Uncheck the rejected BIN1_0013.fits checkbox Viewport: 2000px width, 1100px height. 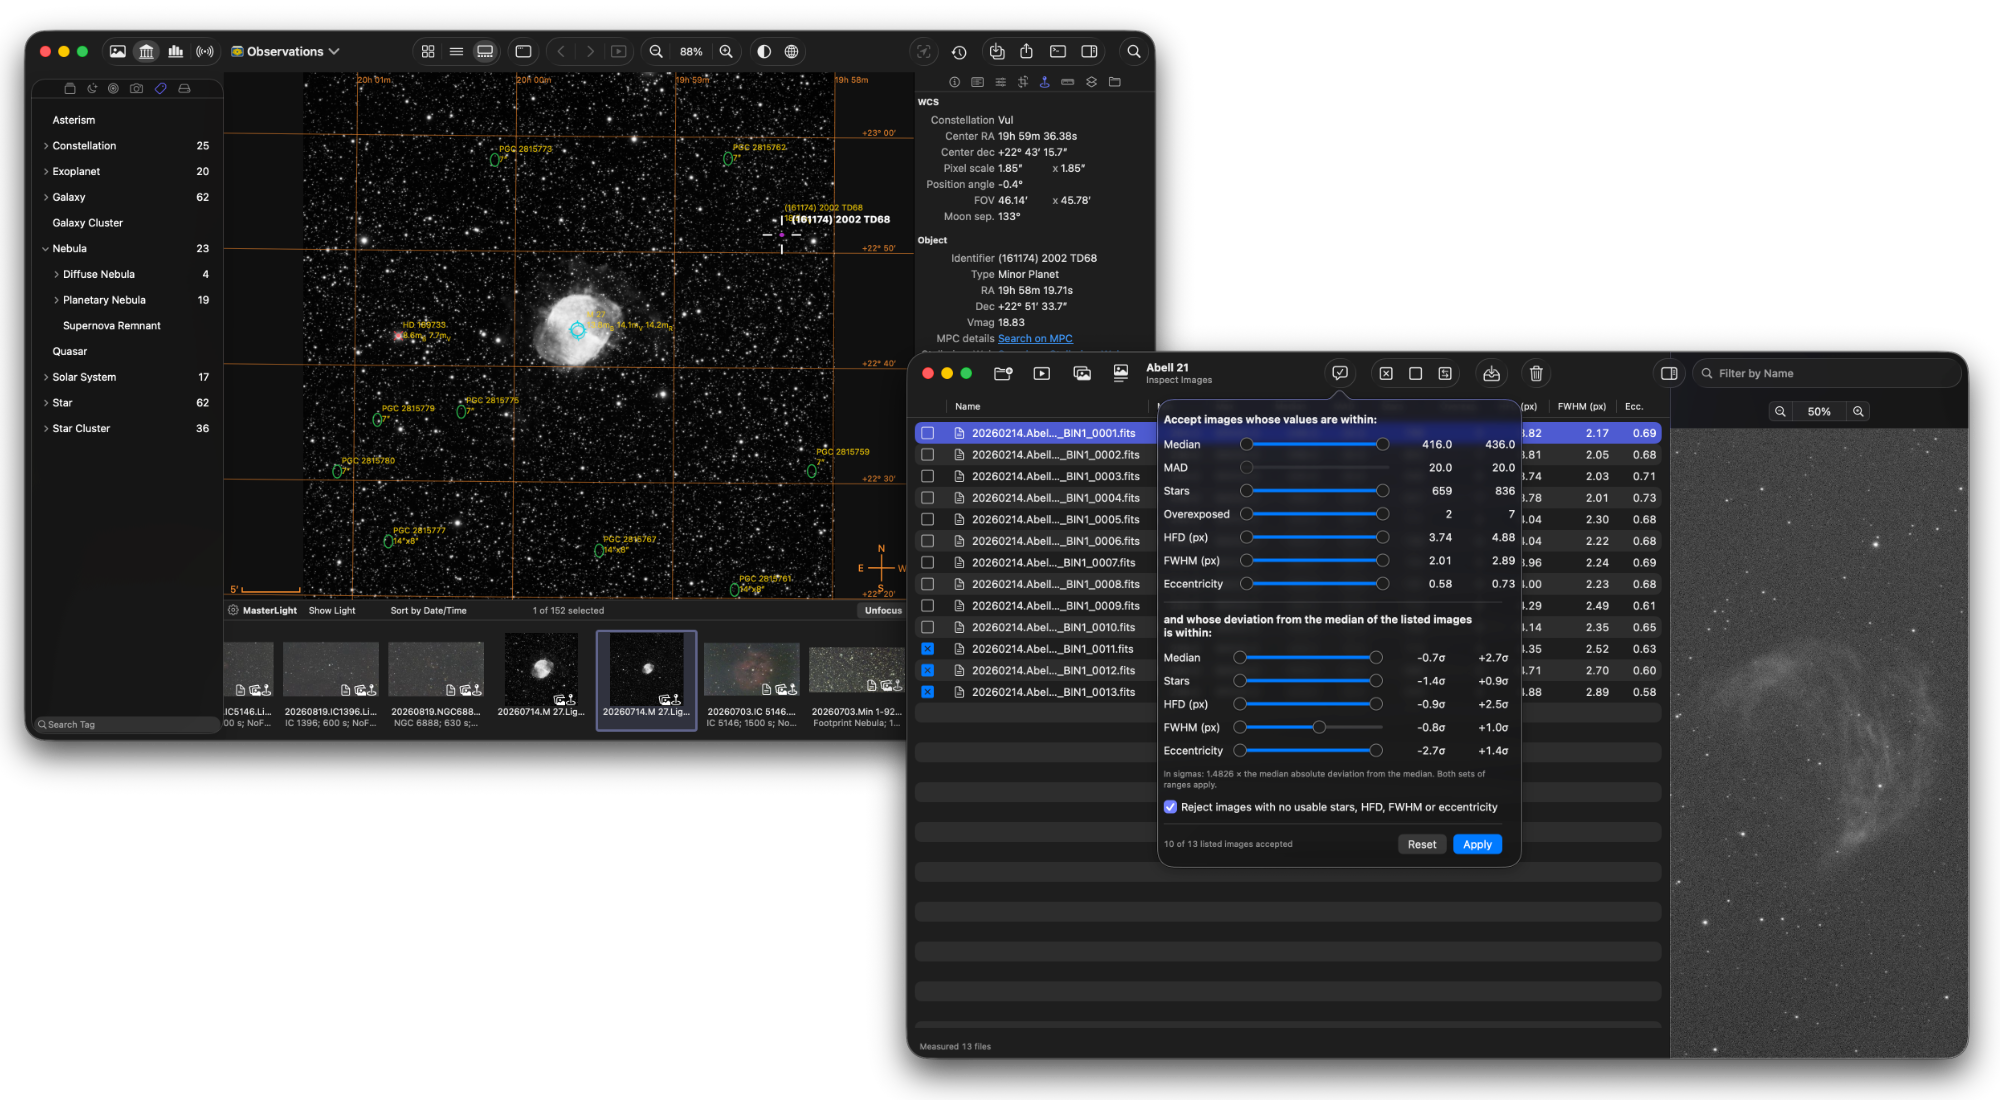(928, 692)
